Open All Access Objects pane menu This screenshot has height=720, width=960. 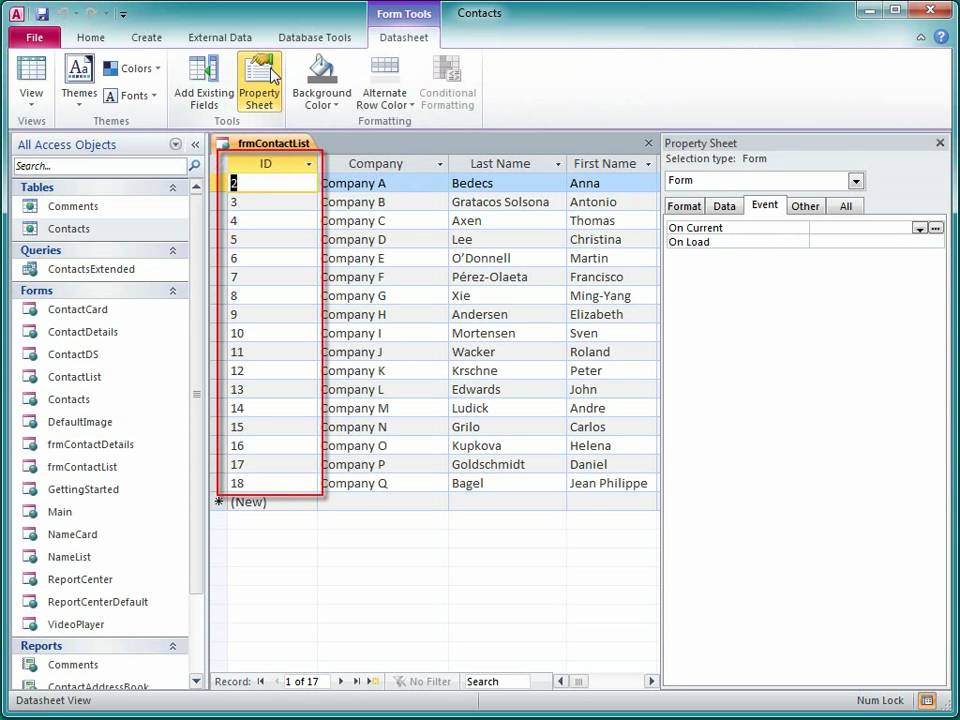(x=176, y=144)
